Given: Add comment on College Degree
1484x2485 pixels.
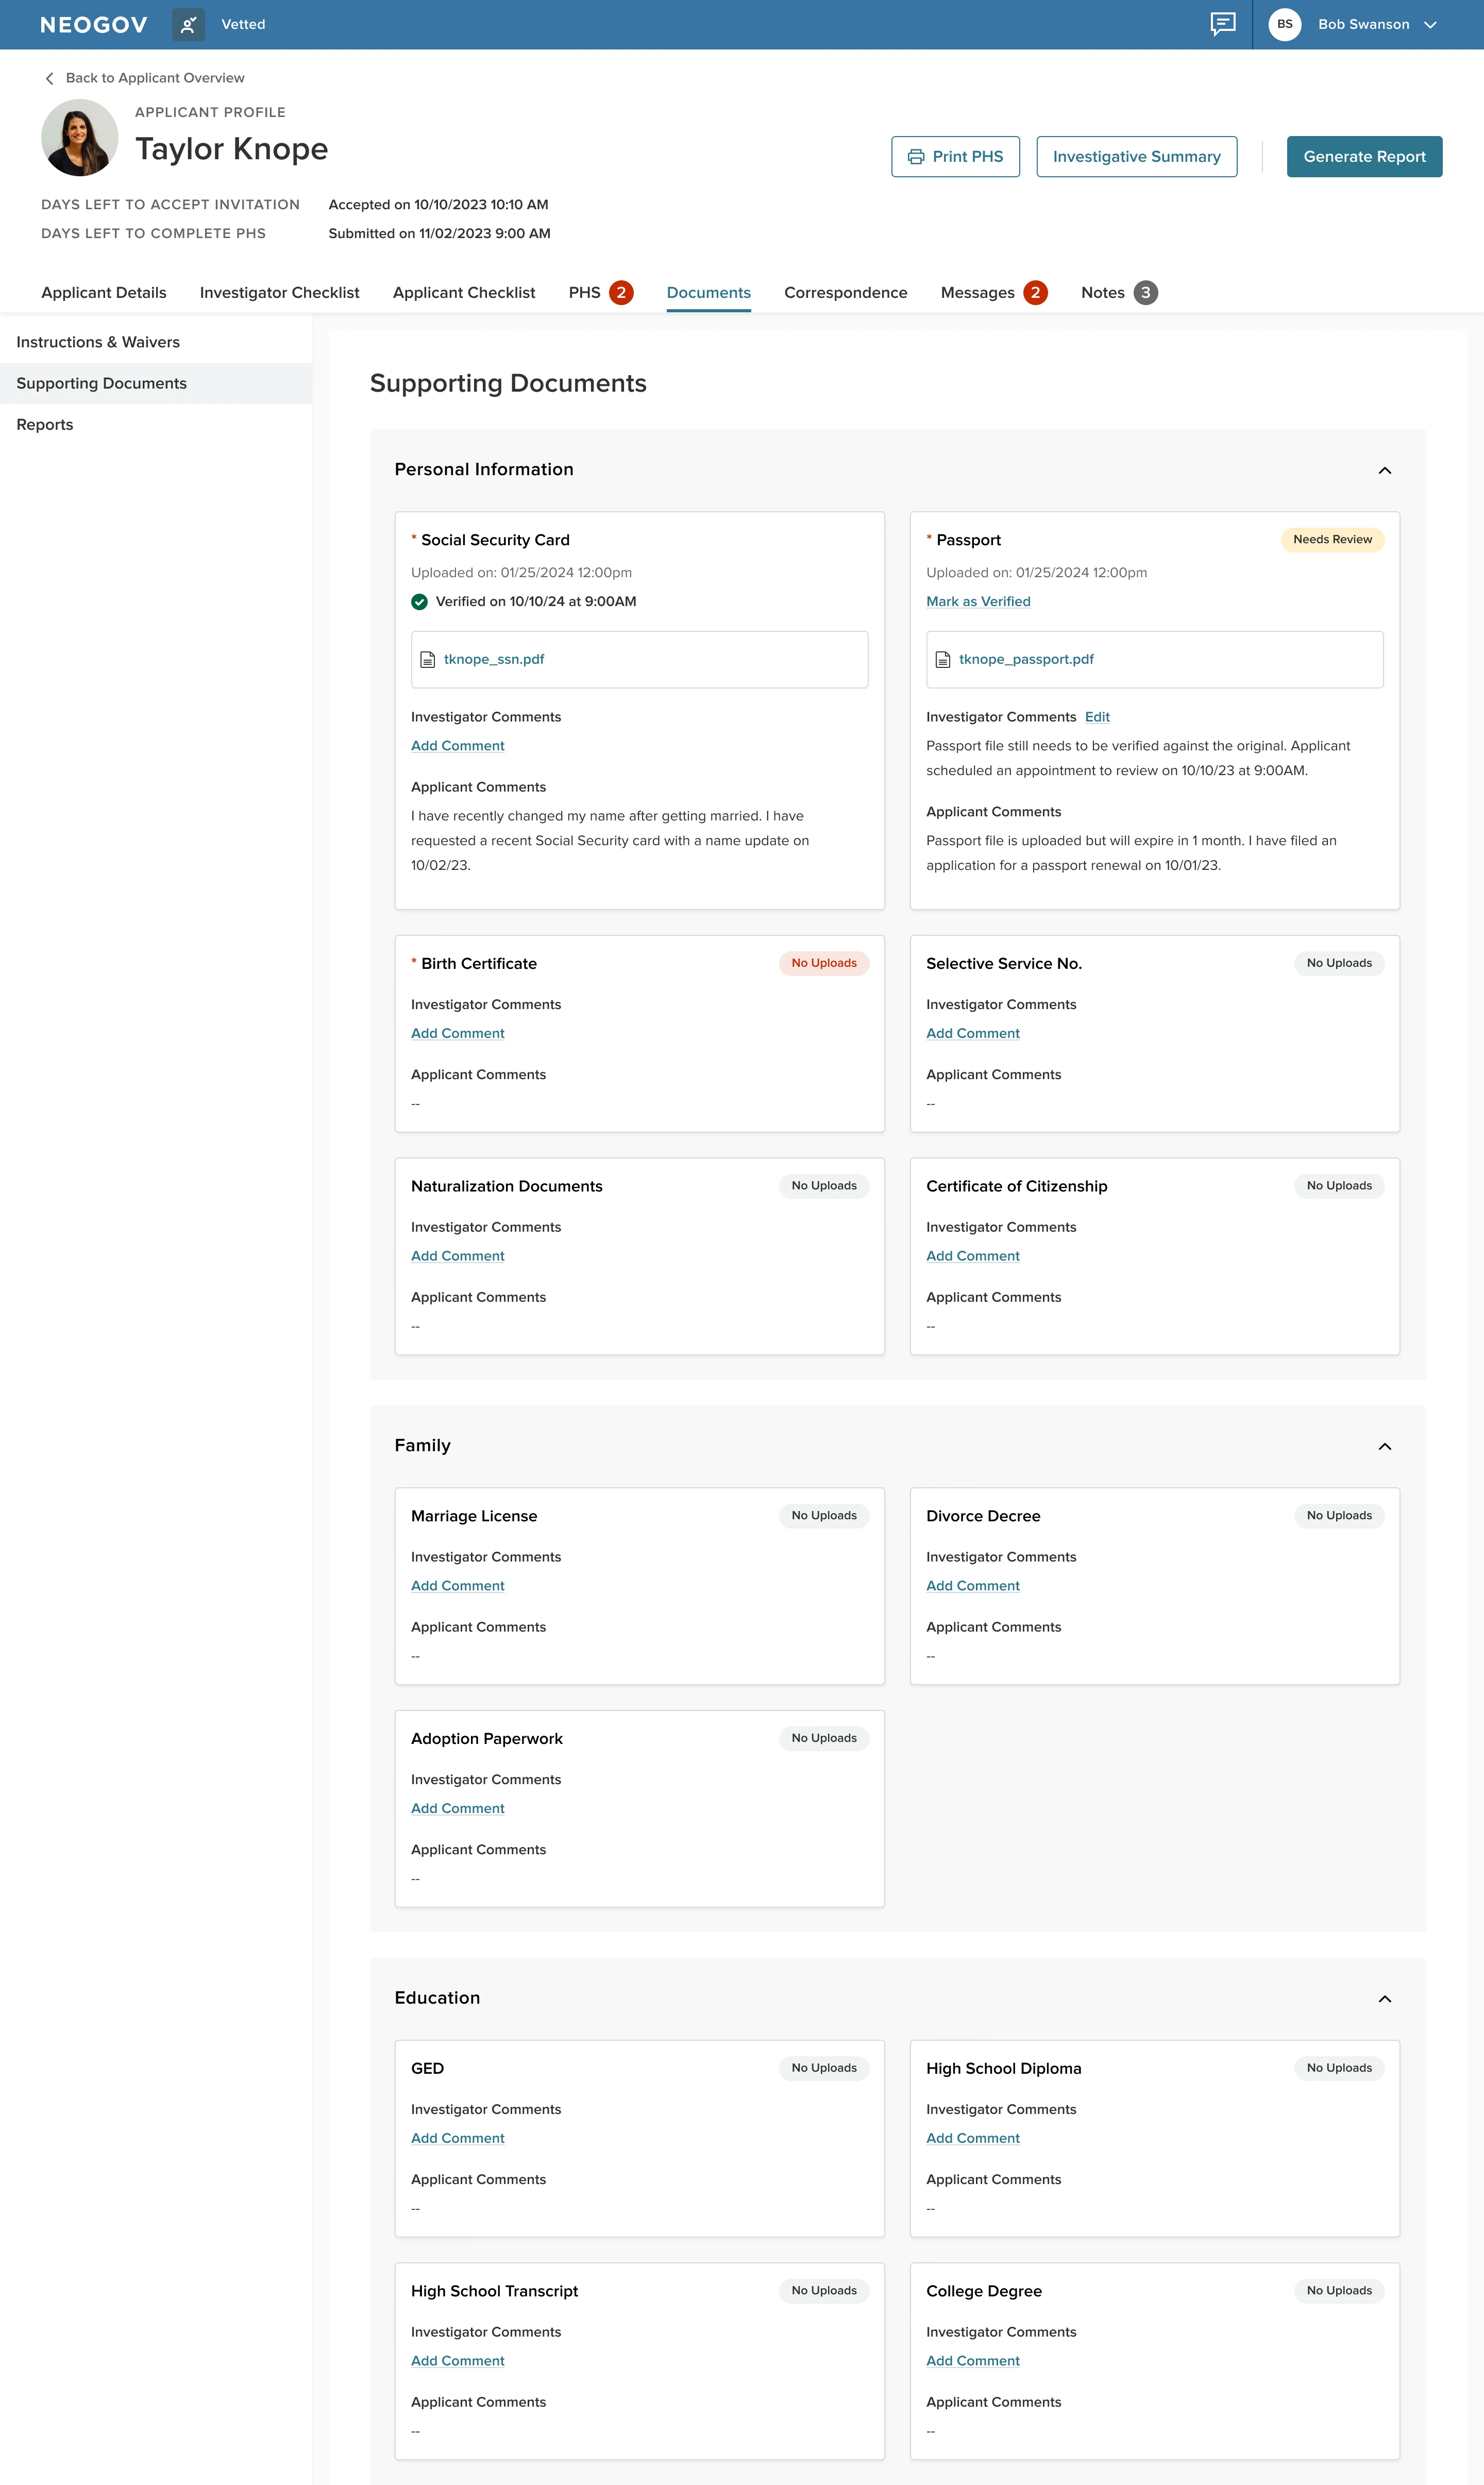Looking at the screenshot, I should click(x=973, y=2361).
